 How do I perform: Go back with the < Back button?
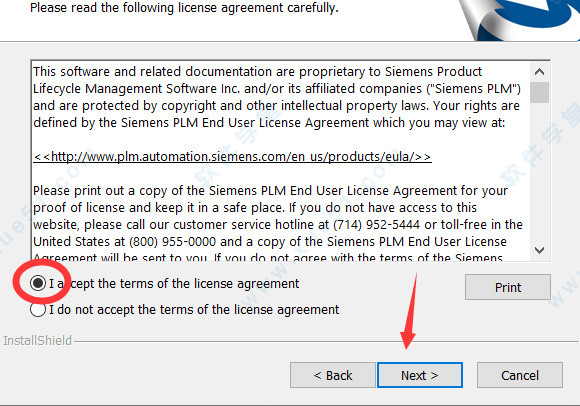click(333, 375)
